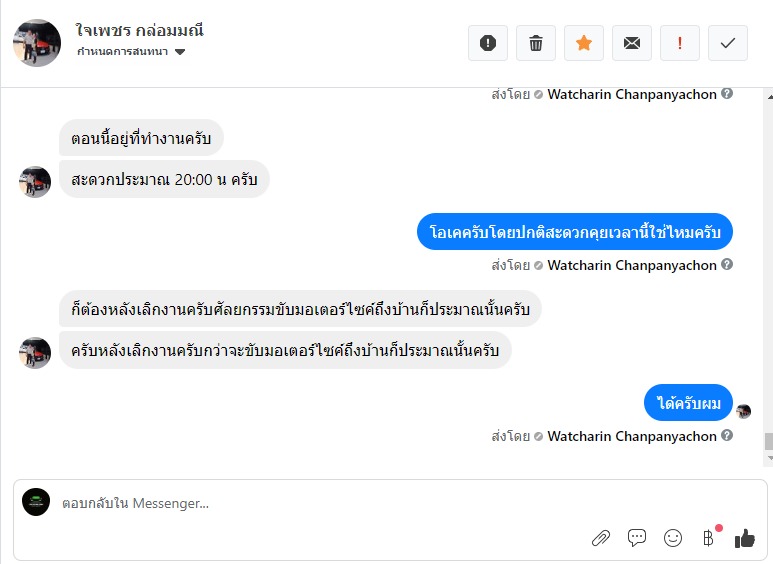Attach a file with paperclip icon
This screenshot has width=773, height=564.
pos(601,538)
